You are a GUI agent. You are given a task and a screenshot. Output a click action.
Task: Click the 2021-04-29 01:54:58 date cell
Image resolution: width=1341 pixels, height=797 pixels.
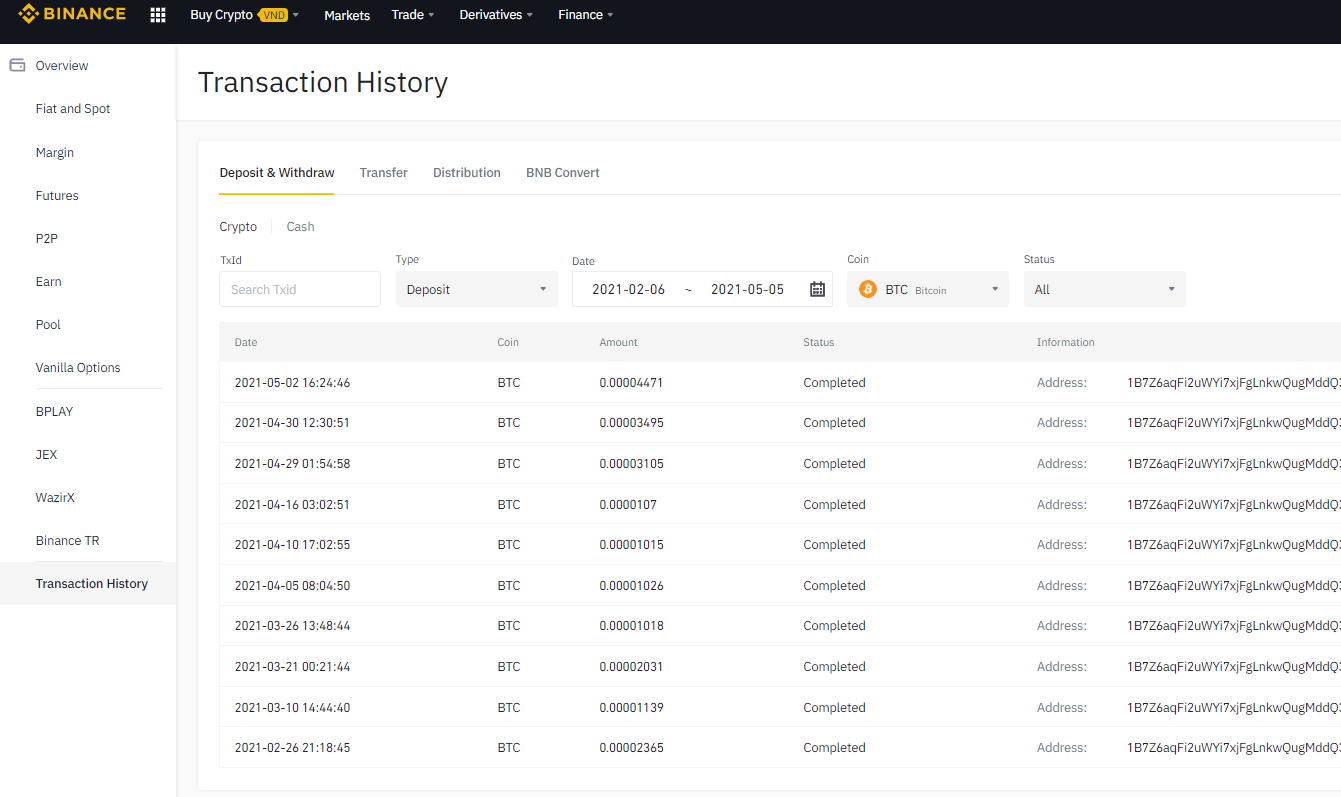pyautogui.click(x=293, y=464)
